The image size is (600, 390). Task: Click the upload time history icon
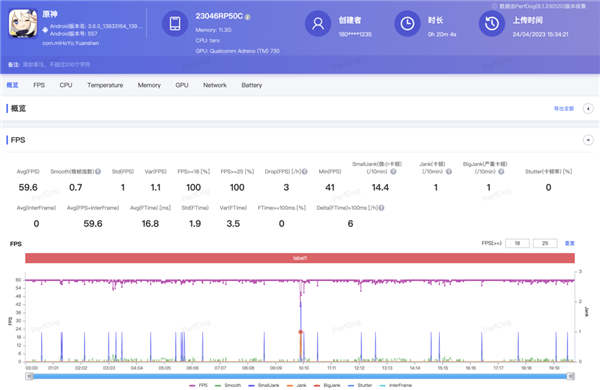492,23
